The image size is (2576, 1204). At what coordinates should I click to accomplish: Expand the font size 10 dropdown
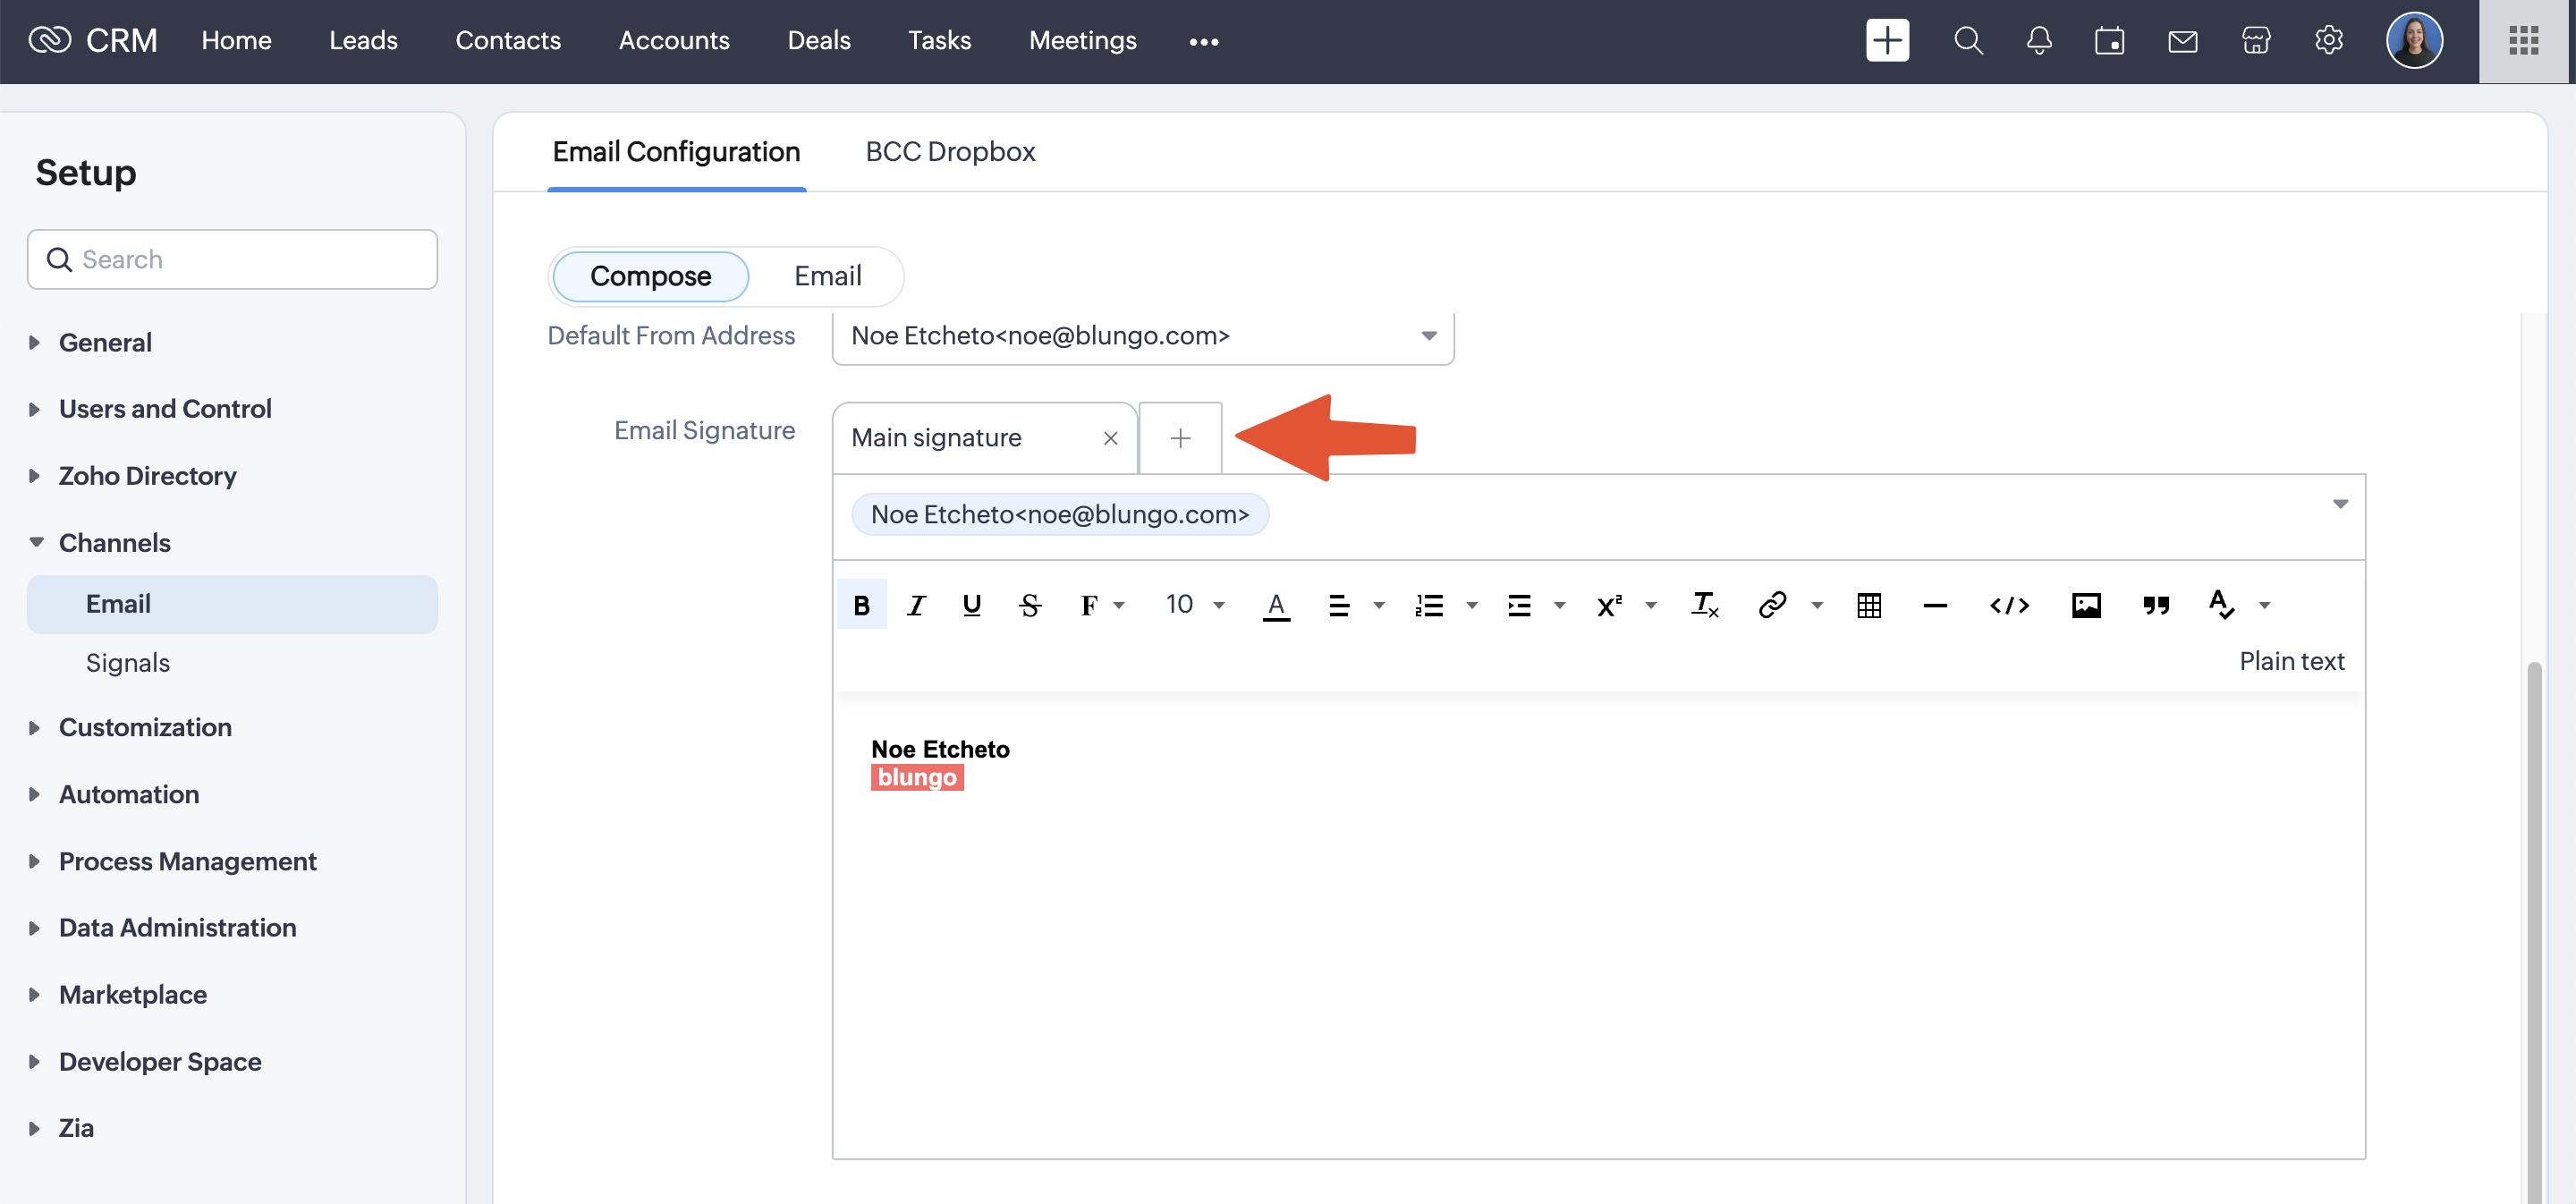pos(1194,605)
